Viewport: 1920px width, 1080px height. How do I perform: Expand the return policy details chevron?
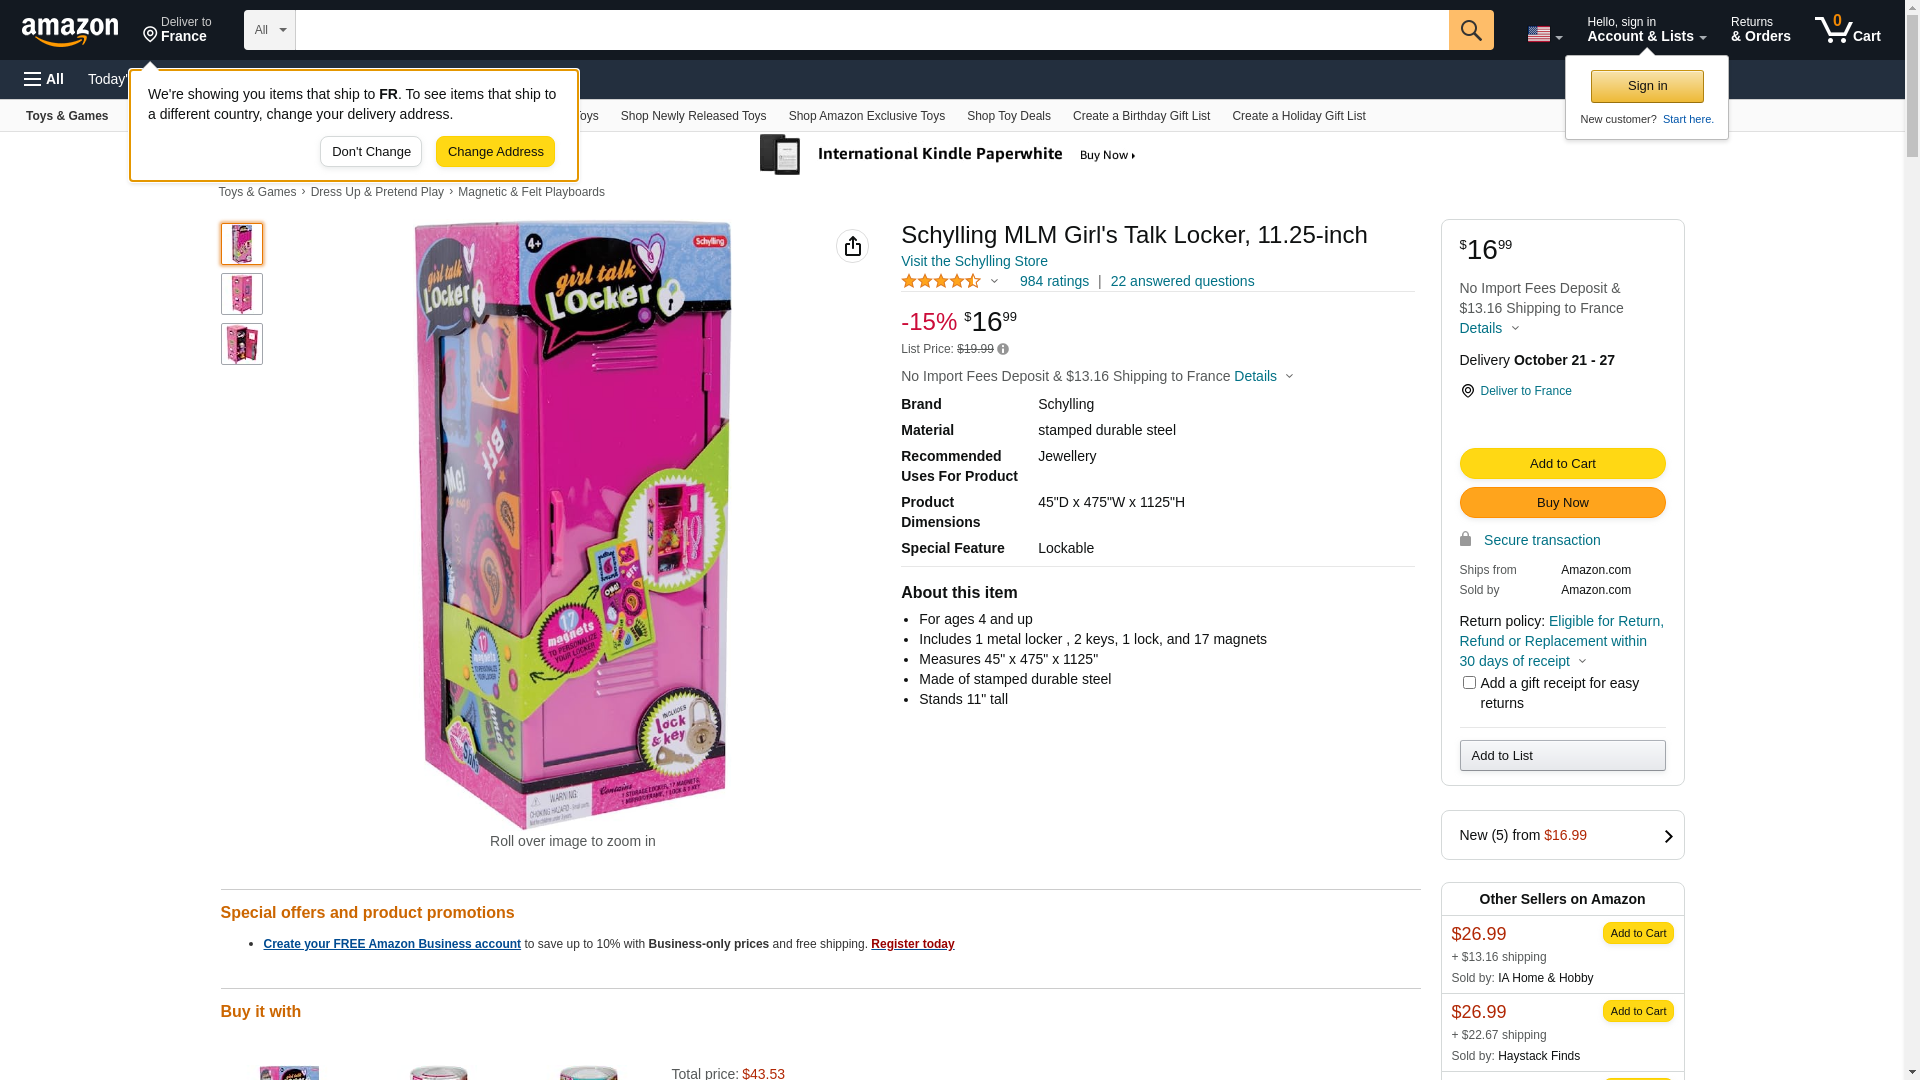[x=1582, y=661]
